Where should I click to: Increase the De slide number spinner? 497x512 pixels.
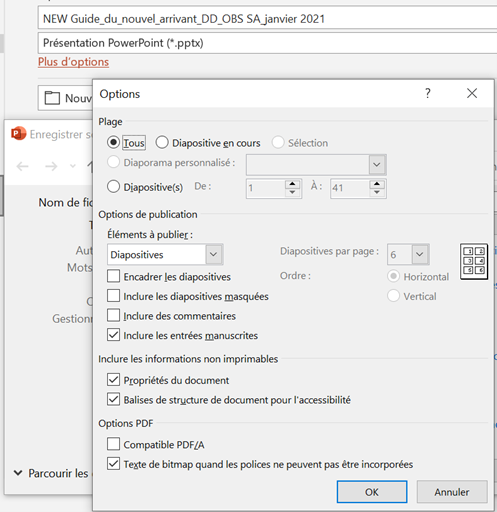tap(292, 184)
